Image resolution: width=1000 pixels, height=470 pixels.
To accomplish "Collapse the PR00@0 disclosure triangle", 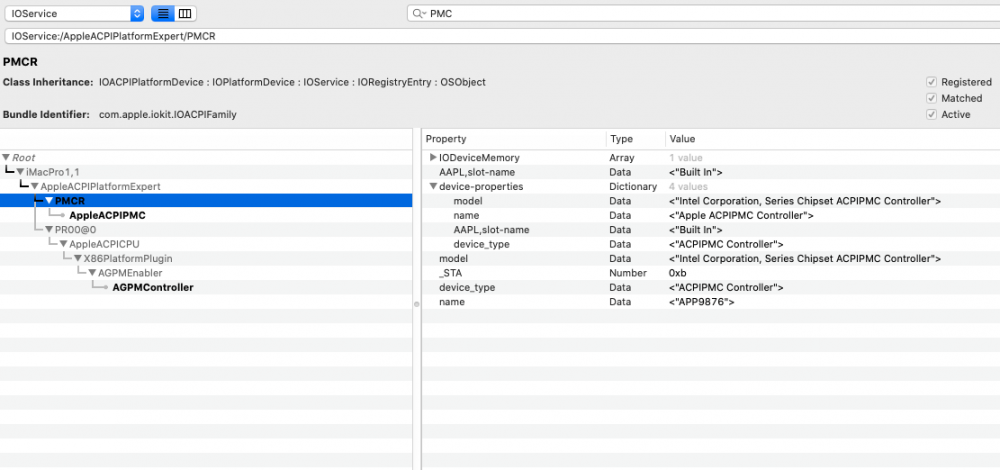I will click(x=49, y=230).
